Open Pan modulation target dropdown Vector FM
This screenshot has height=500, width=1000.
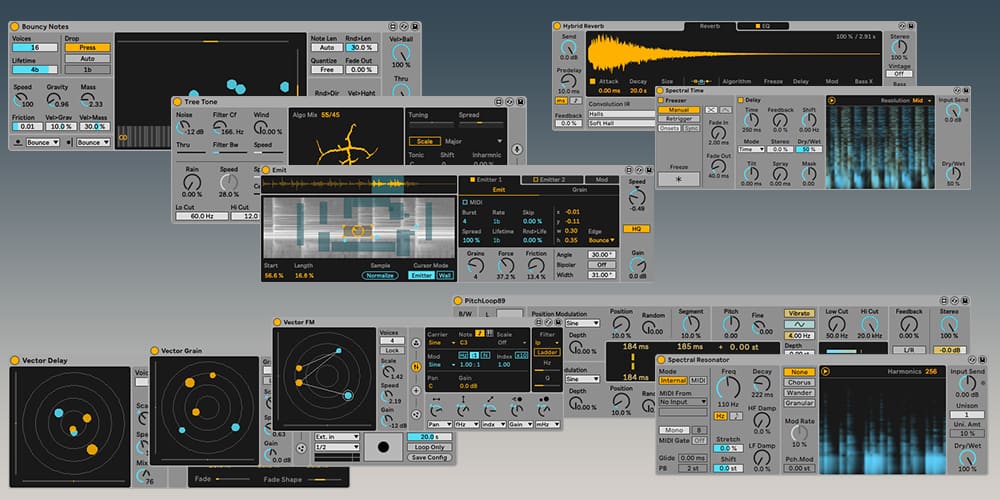(439, 424)
